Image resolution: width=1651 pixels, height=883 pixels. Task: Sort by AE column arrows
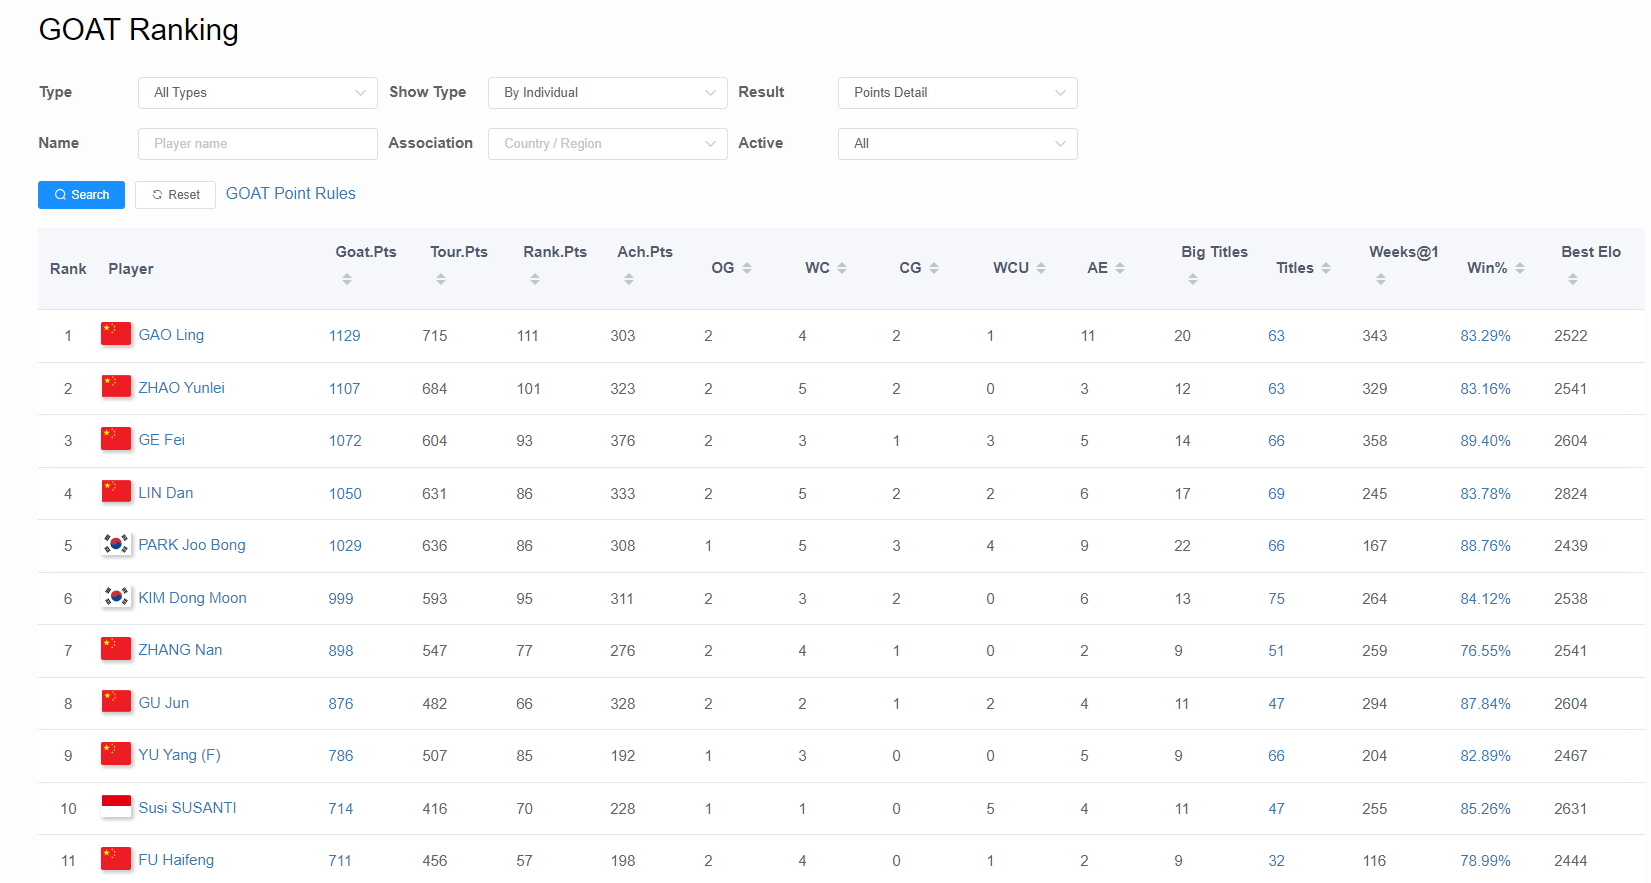coord(1120,268)
